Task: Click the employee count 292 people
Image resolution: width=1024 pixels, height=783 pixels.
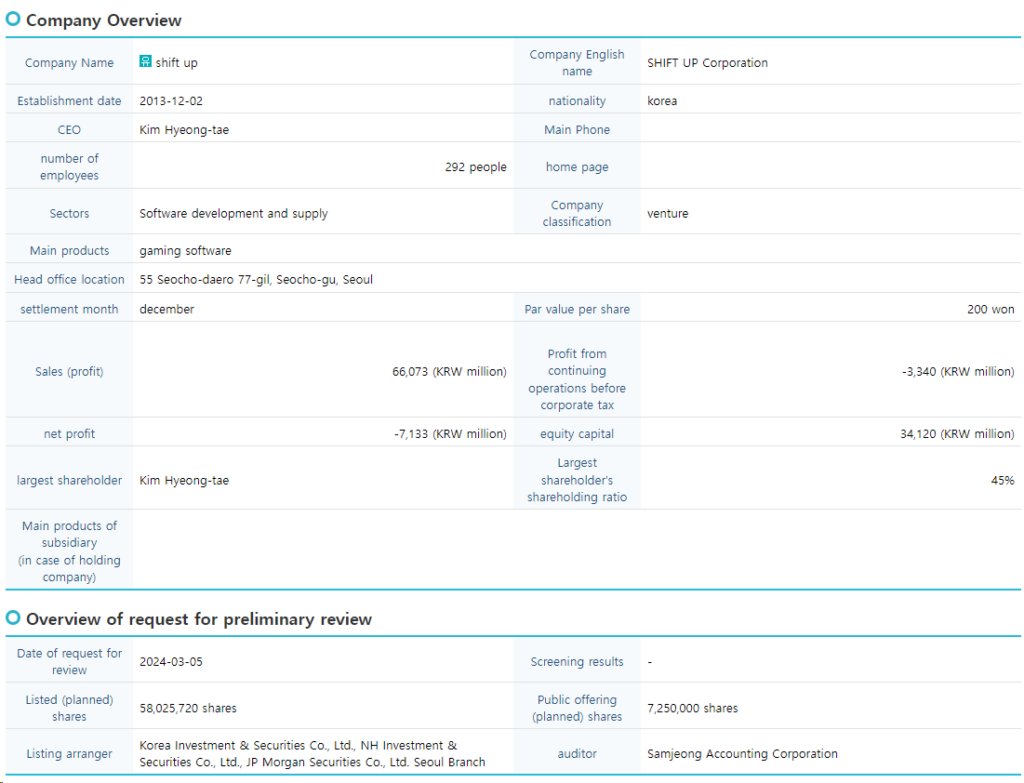Action: 477,166
